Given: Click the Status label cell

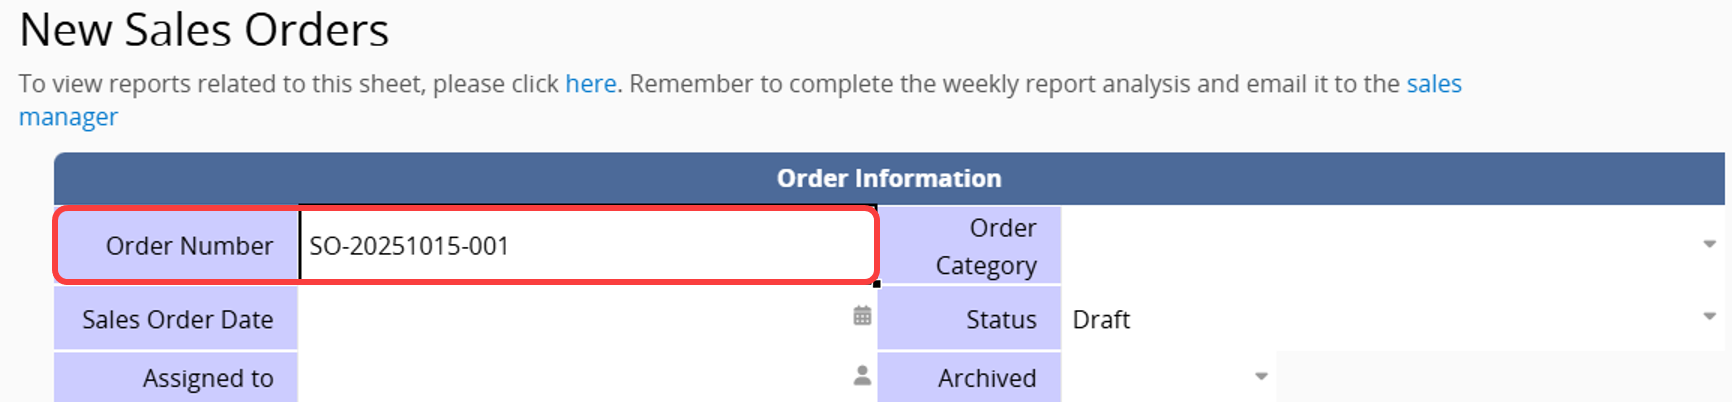Looking at the screenshot, I should pyautogui.click(x=969, y=319).
